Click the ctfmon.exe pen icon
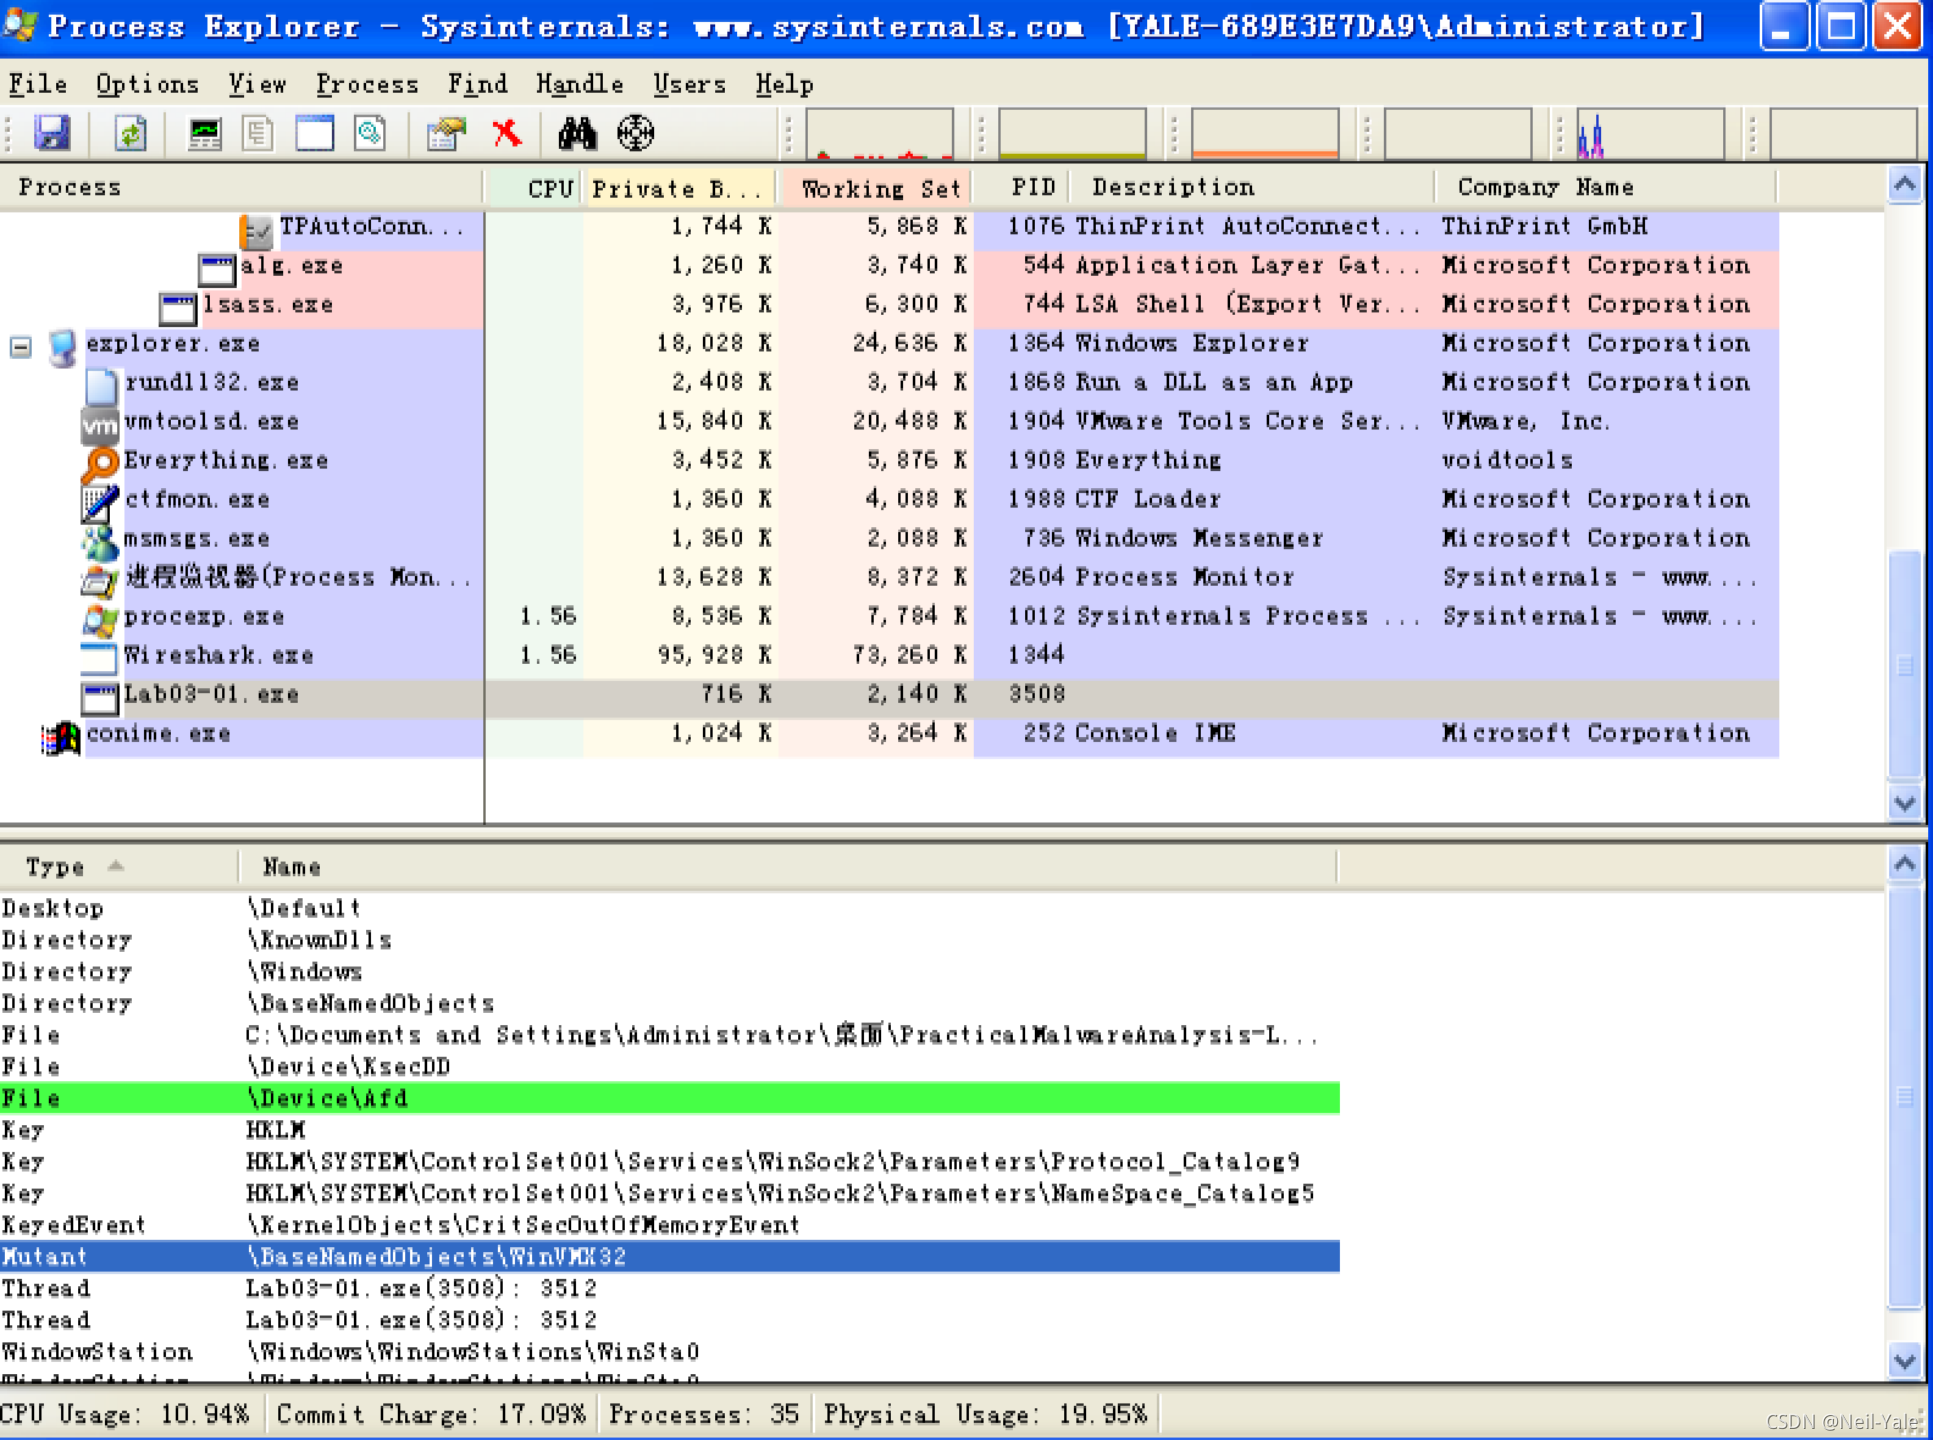The height and width of the screenshot is (1440, 1933). [x=99, y=502]
